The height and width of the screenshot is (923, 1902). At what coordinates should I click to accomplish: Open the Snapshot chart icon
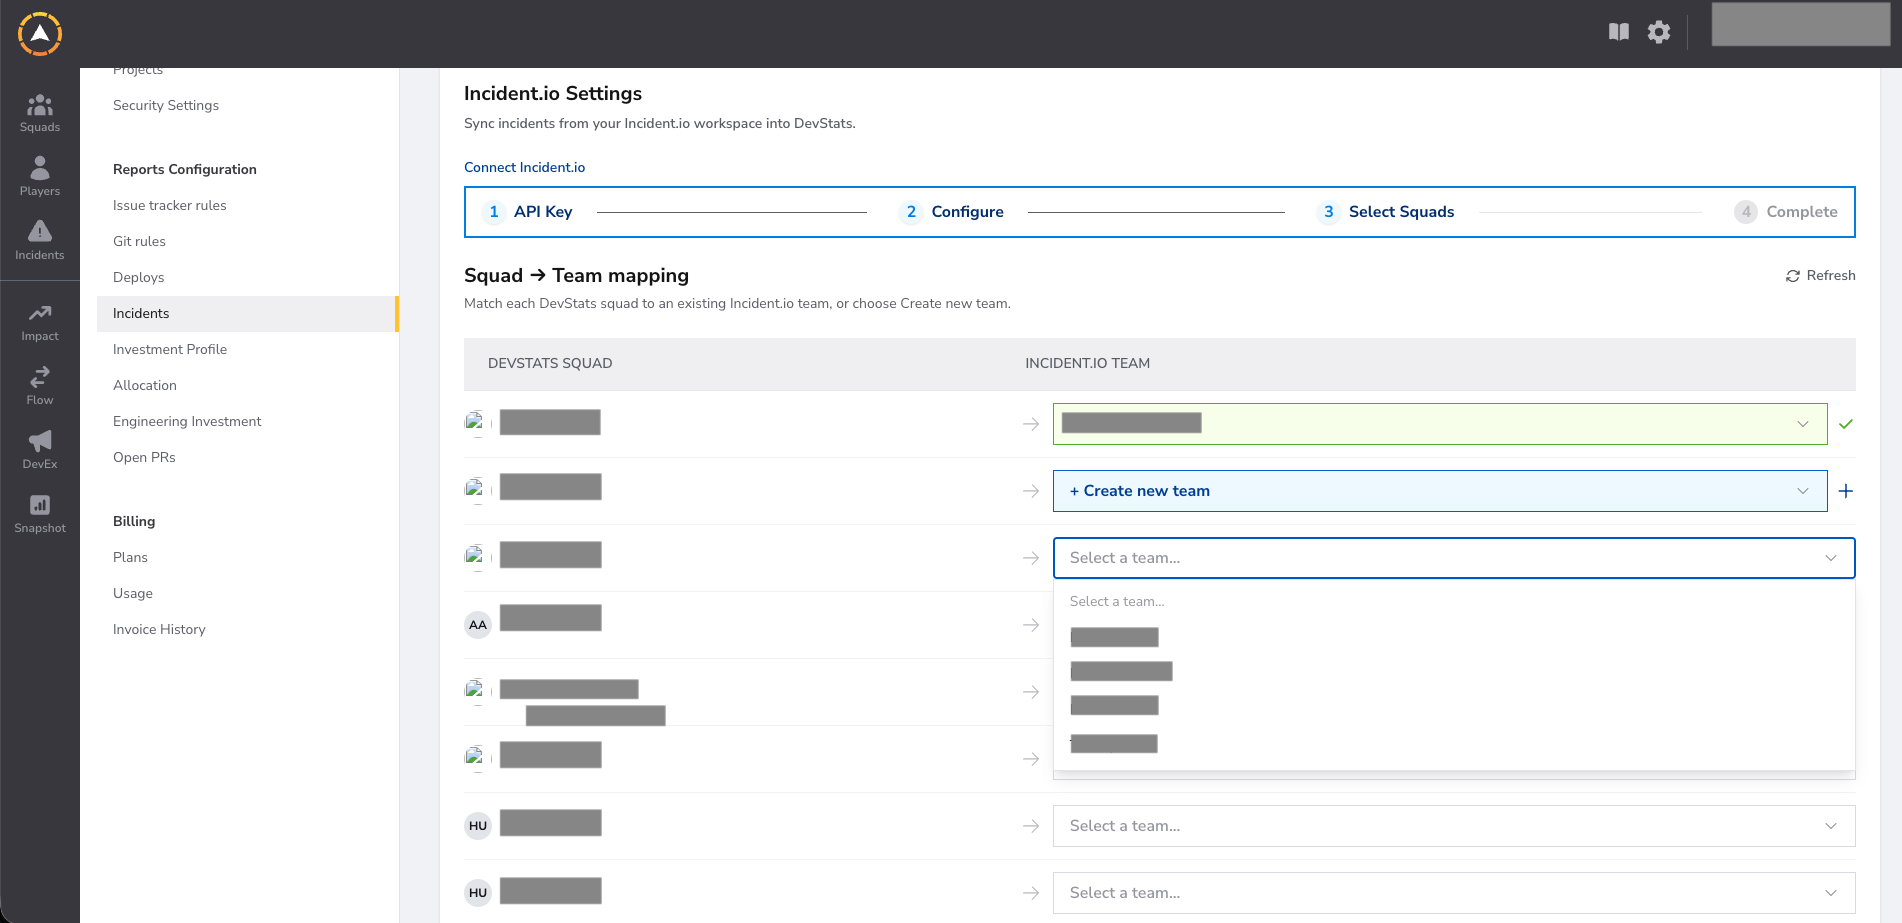pyautogui.click(x=40, y=505)
